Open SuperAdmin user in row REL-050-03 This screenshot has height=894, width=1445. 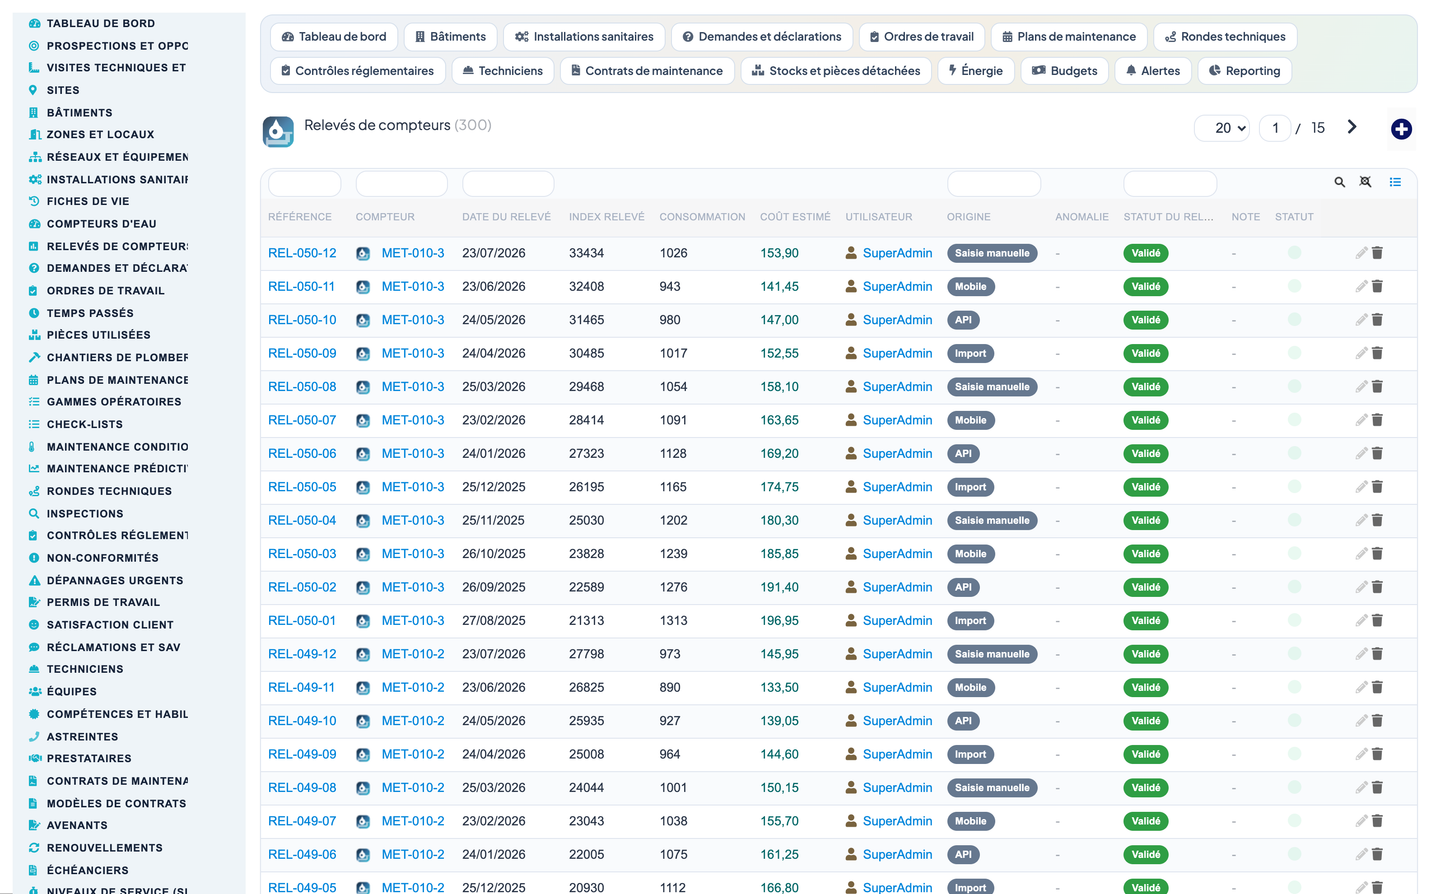(897, 554)
